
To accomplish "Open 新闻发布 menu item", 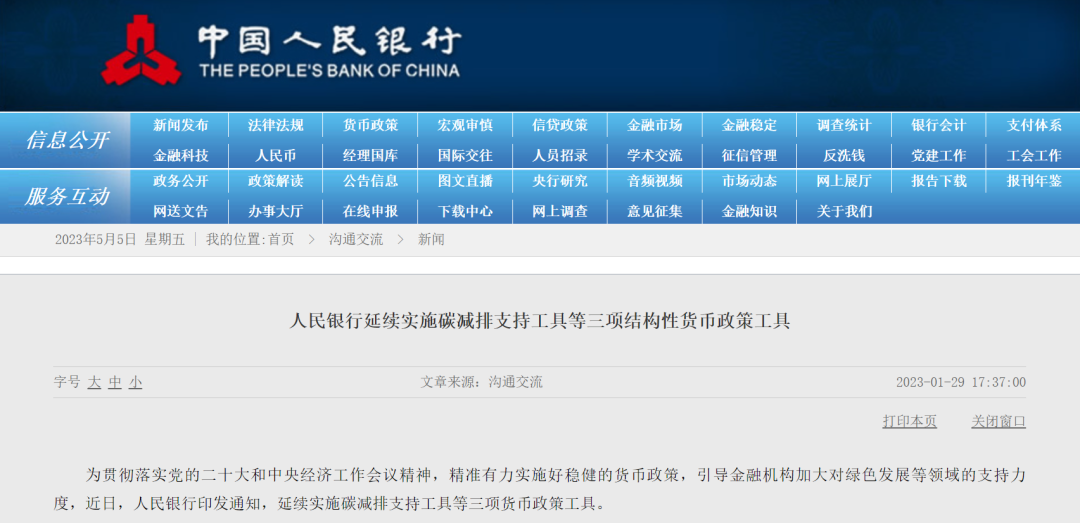I will point(180,125).
